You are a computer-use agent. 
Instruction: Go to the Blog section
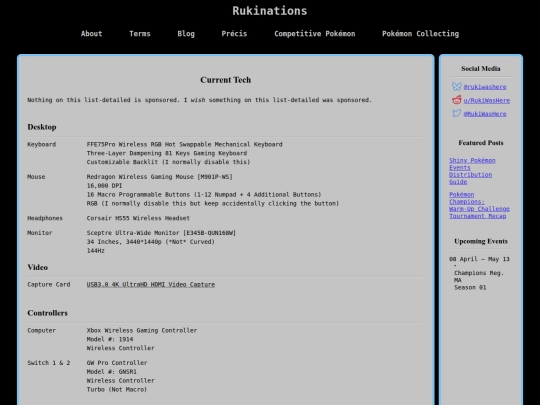point(186,34)
